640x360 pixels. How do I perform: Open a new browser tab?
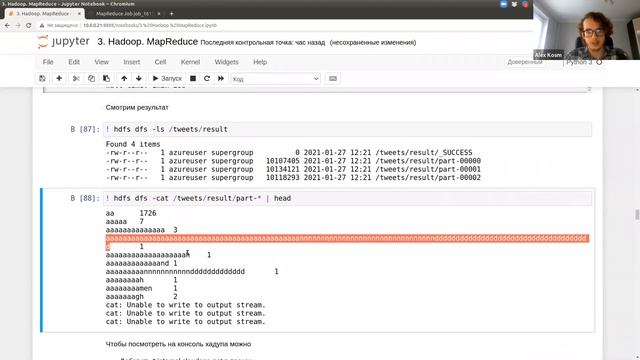pyautogui.click(x=171, y=13)
